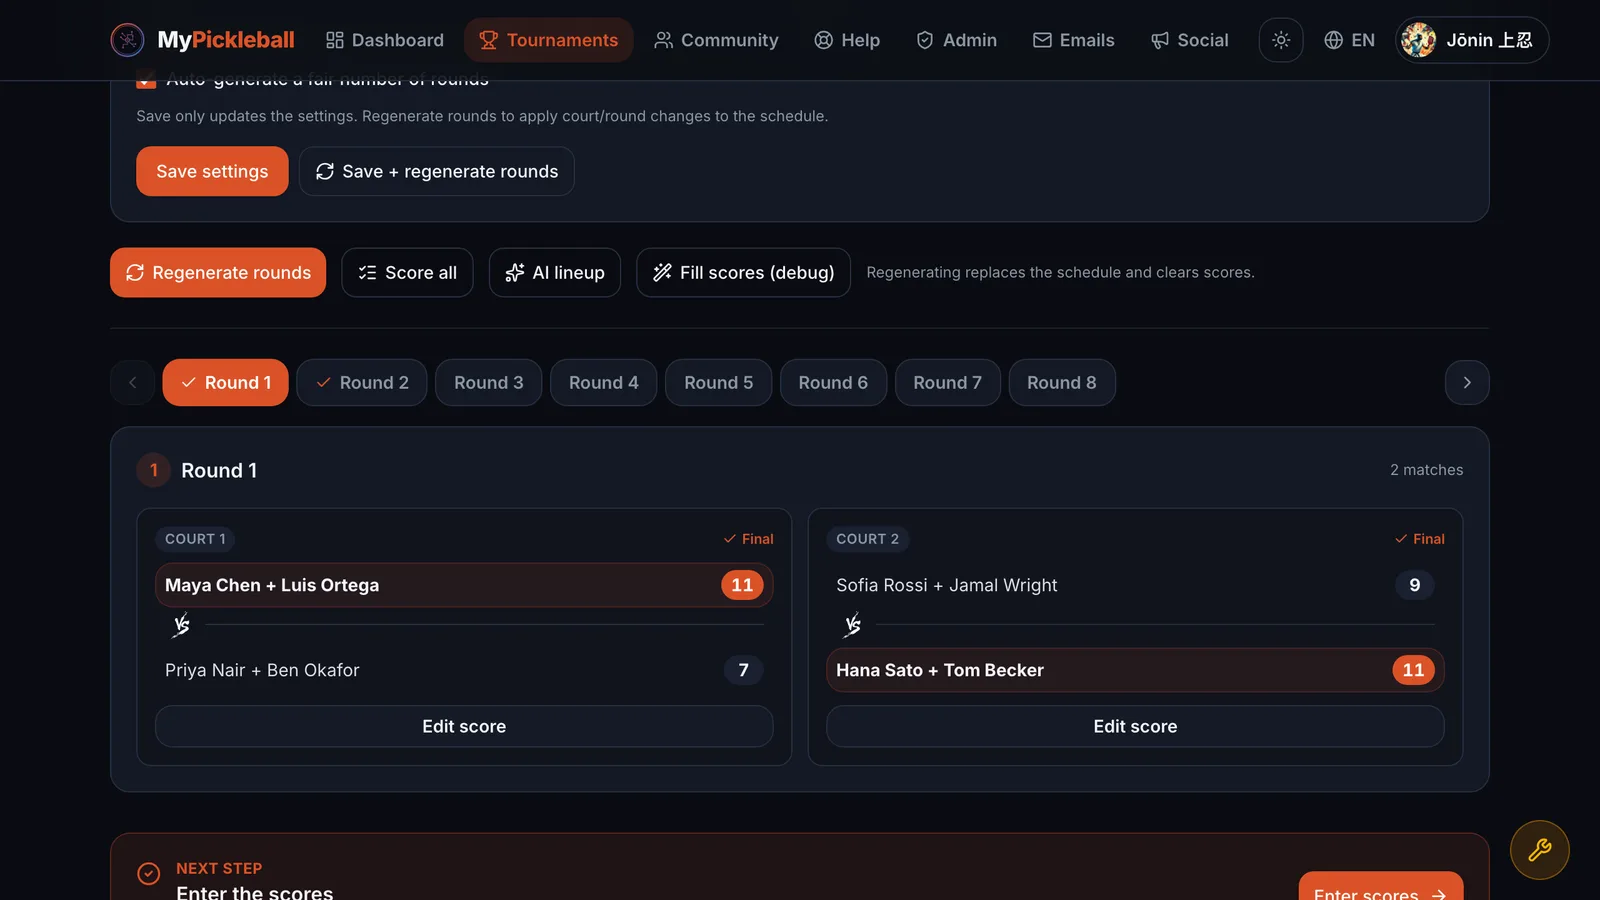The width and height of the screenshot is (1600, 900).
Task: Open the Tournaments section
Action: tap(549, 40)
